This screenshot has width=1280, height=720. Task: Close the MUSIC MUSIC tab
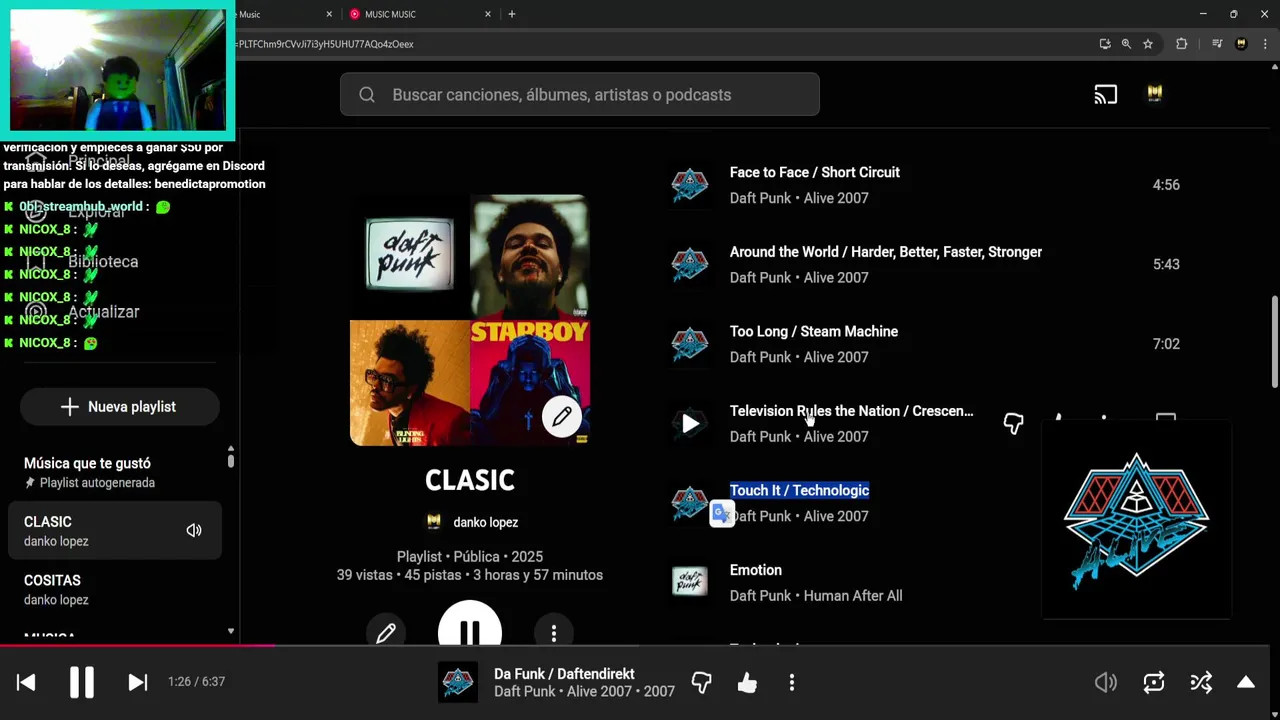tap(488, 14)
